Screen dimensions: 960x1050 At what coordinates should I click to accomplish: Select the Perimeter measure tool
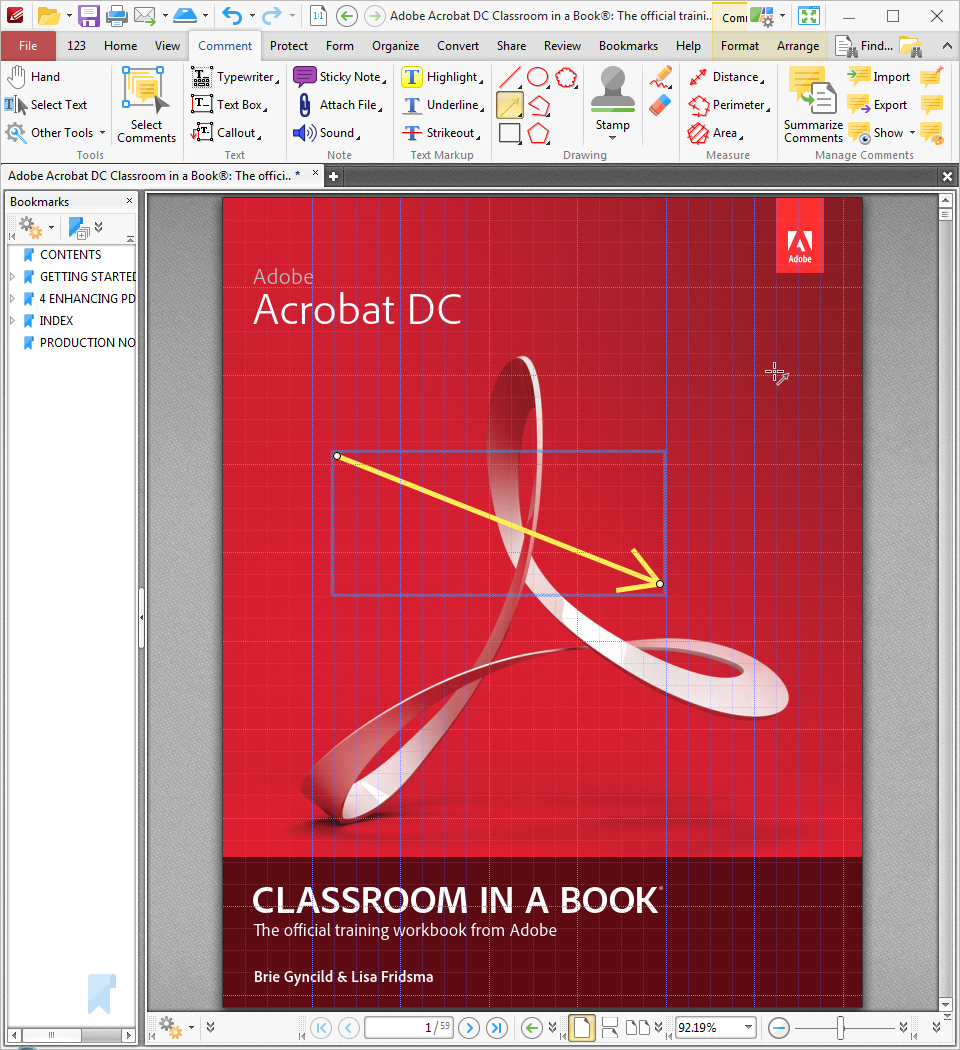point(729,105)
